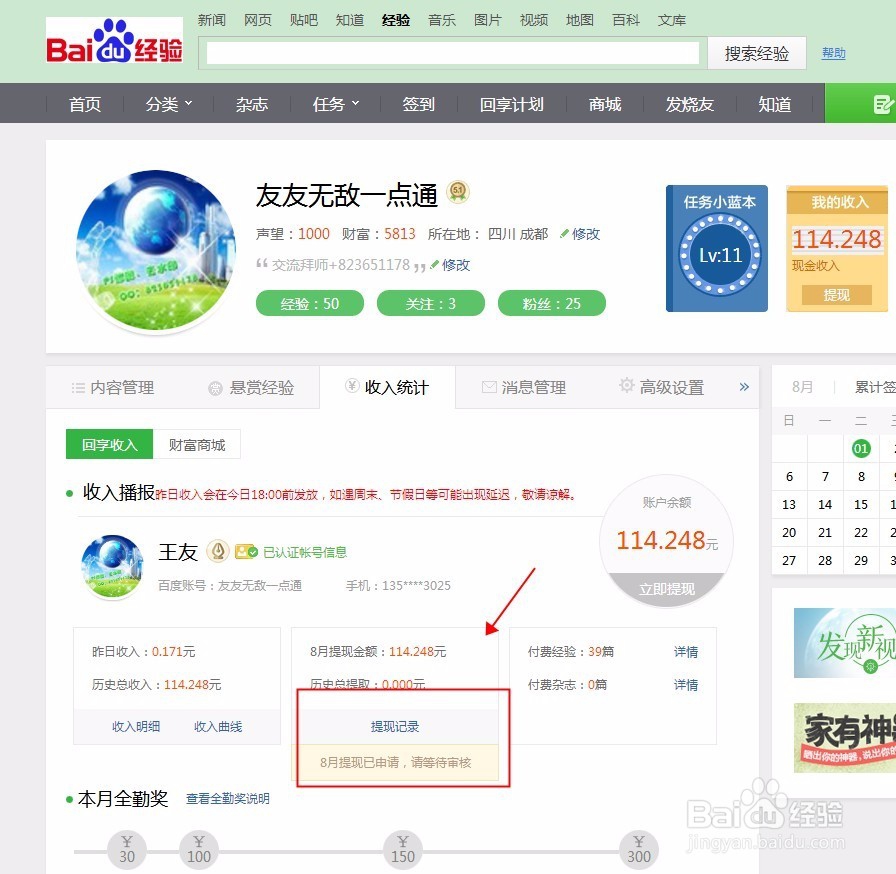896x874 pixels.
Task: Click the green verified ID card badge icon
Action: [x=246, y=550]
